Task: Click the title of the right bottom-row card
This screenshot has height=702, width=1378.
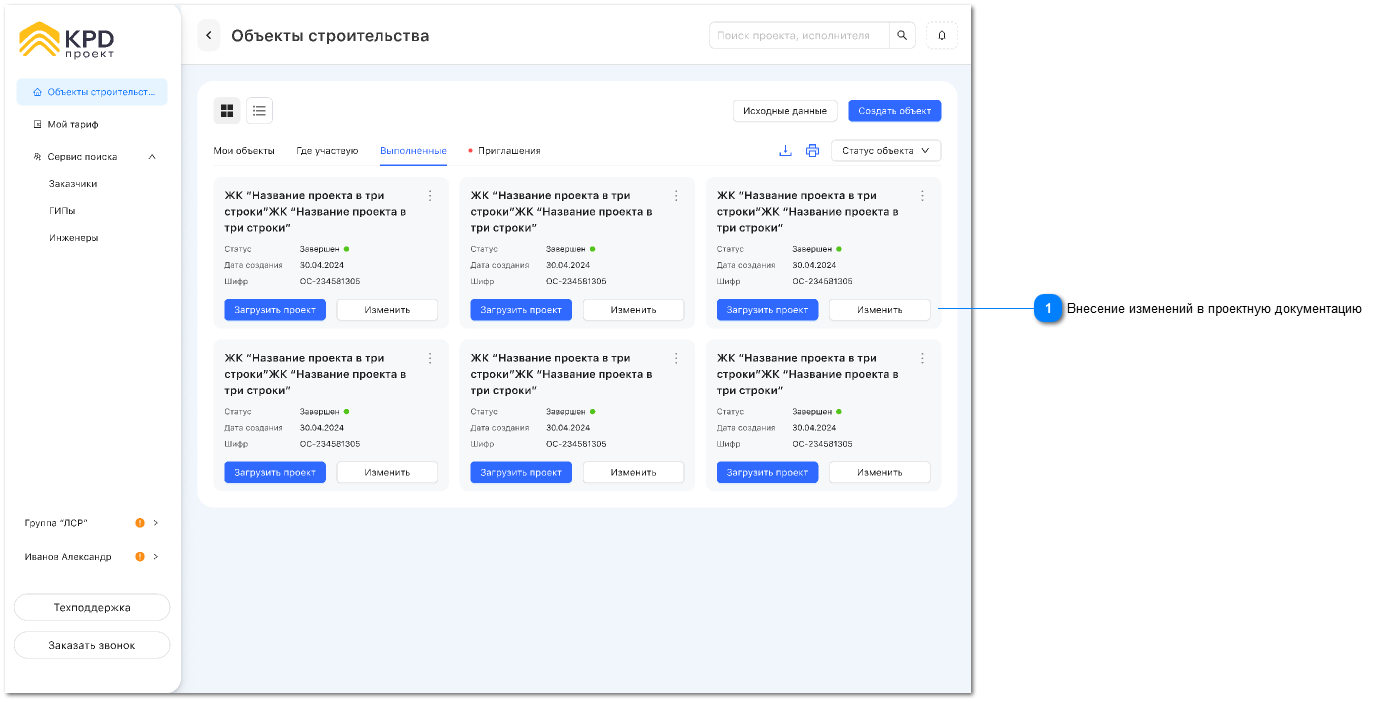Action: click(x=808, y=374)
